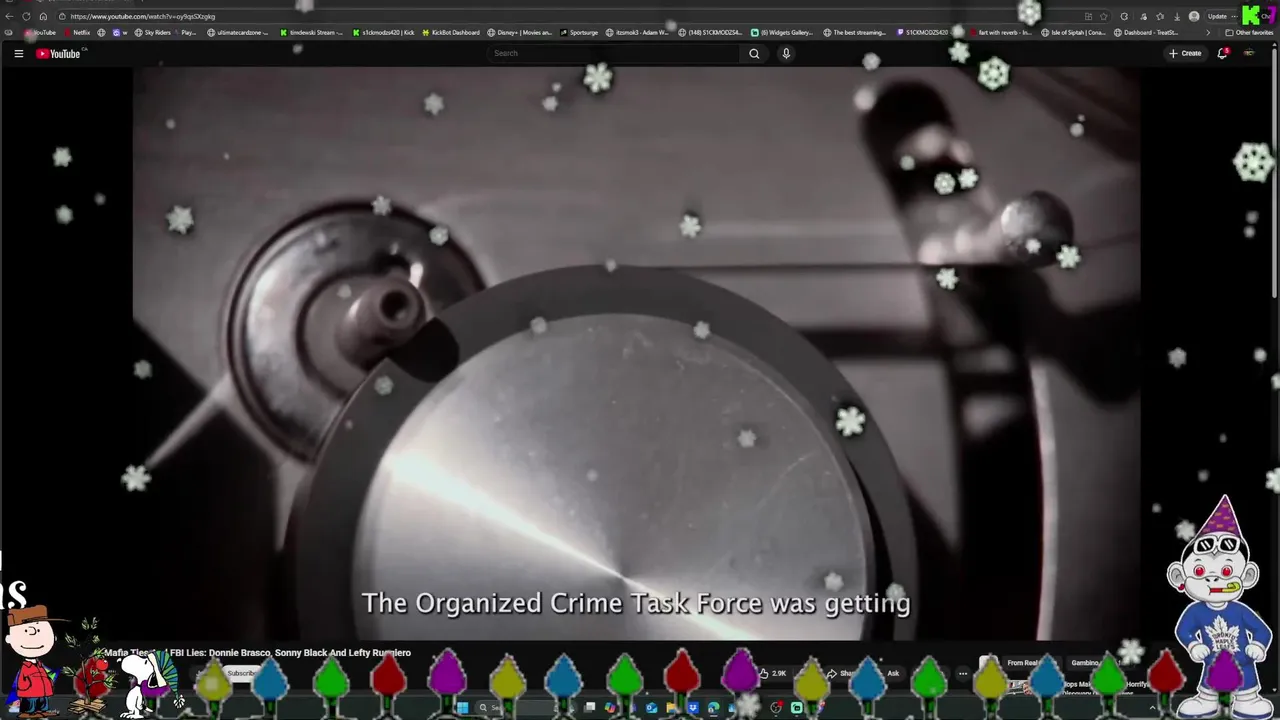Viewport: 1280px width, 720px height.
Task: Open the Widgets Gallery bookmark
Action: click(x=782, y=33)
